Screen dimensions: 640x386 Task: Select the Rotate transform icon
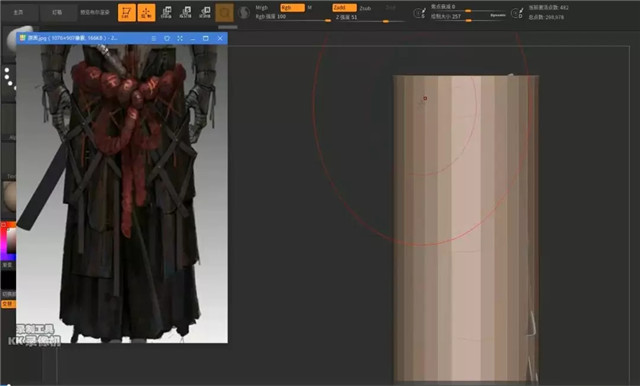[x=205, y=13]
